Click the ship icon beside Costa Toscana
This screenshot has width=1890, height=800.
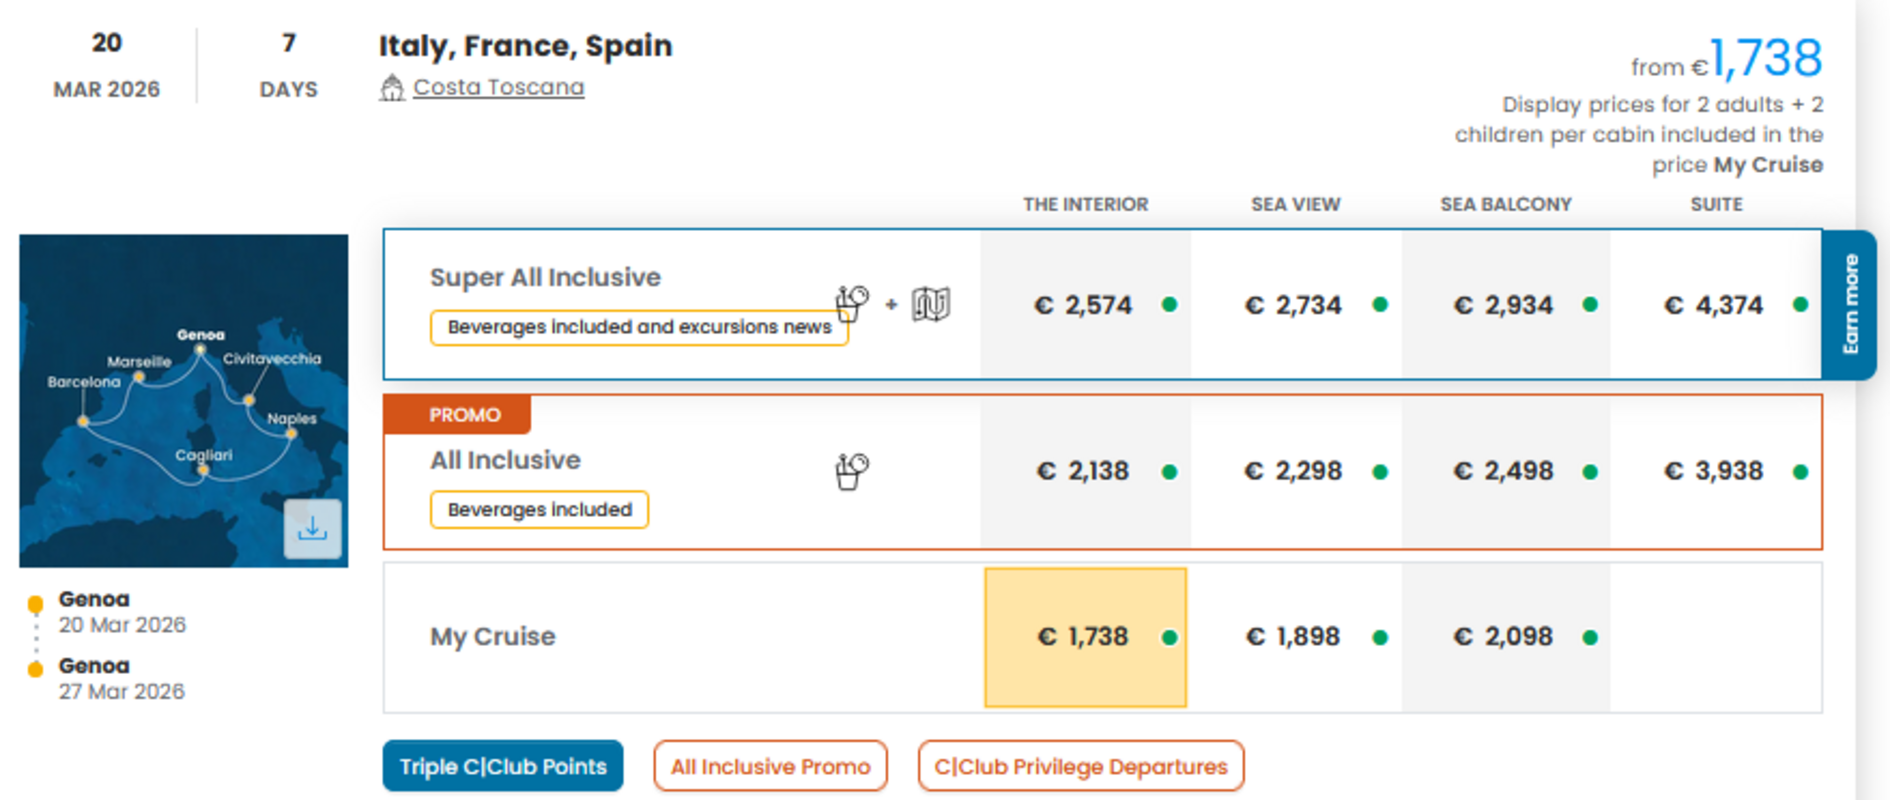(392, 88)
